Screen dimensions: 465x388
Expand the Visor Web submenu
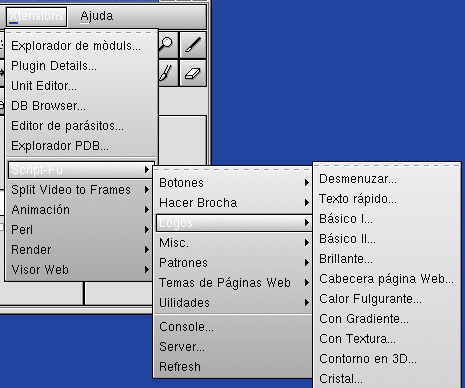[x=81, y=270]
